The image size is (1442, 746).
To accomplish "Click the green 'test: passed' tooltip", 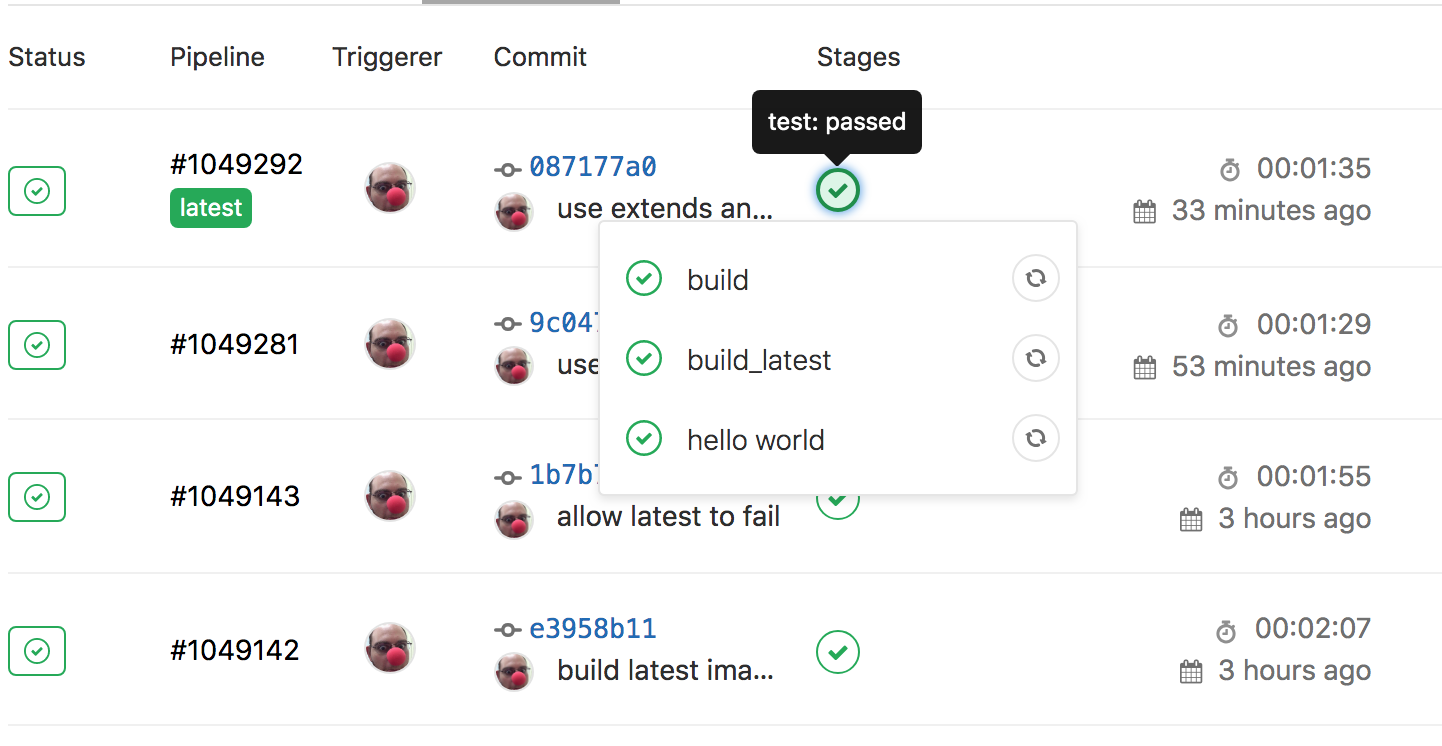I will 836,122.
